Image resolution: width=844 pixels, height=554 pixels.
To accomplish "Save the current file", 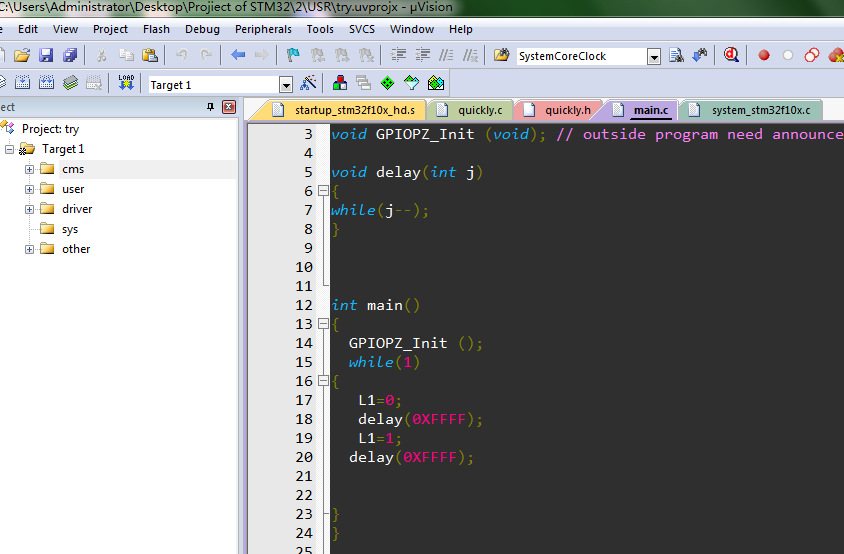I will tap(46, 55).
